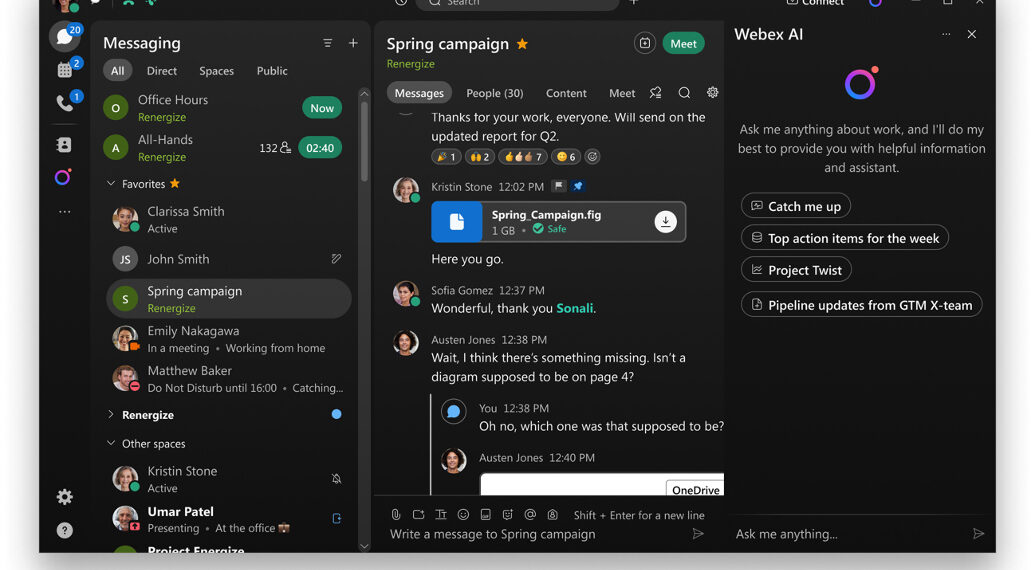Collapse the Other spaces section
The height and width of the screenshot is (570, 1036).
[x=111, y=443]
